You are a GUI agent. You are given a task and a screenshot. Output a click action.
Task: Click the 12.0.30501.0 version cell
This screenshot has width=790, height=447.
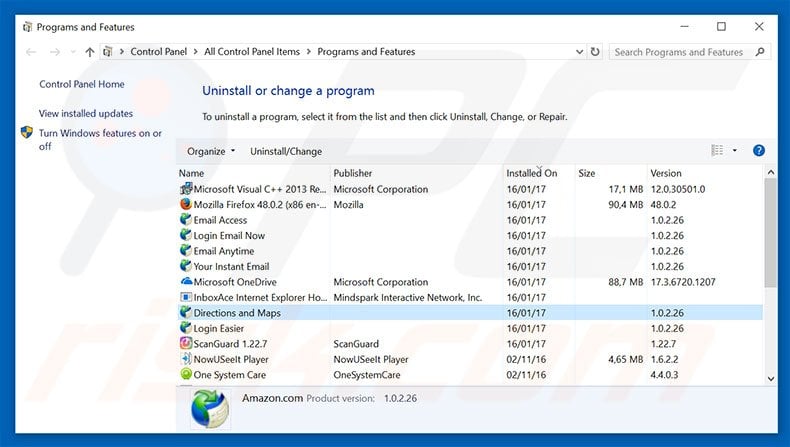(x=678, y=189)
